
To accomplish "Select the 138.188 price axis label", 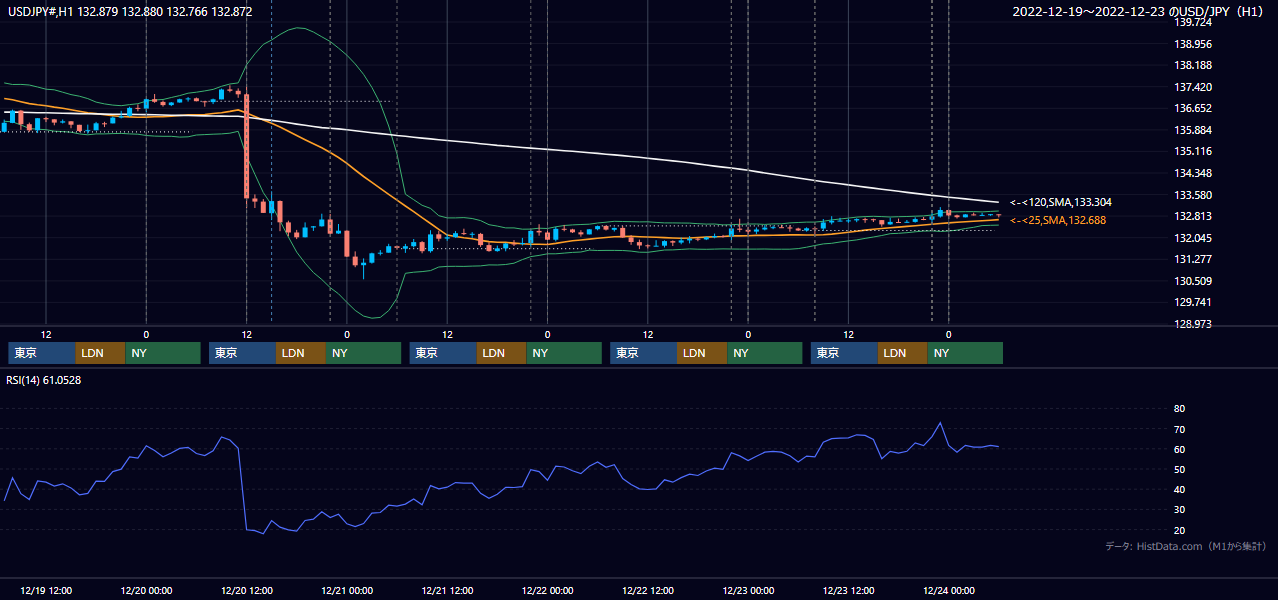I will click(1193, 65).
